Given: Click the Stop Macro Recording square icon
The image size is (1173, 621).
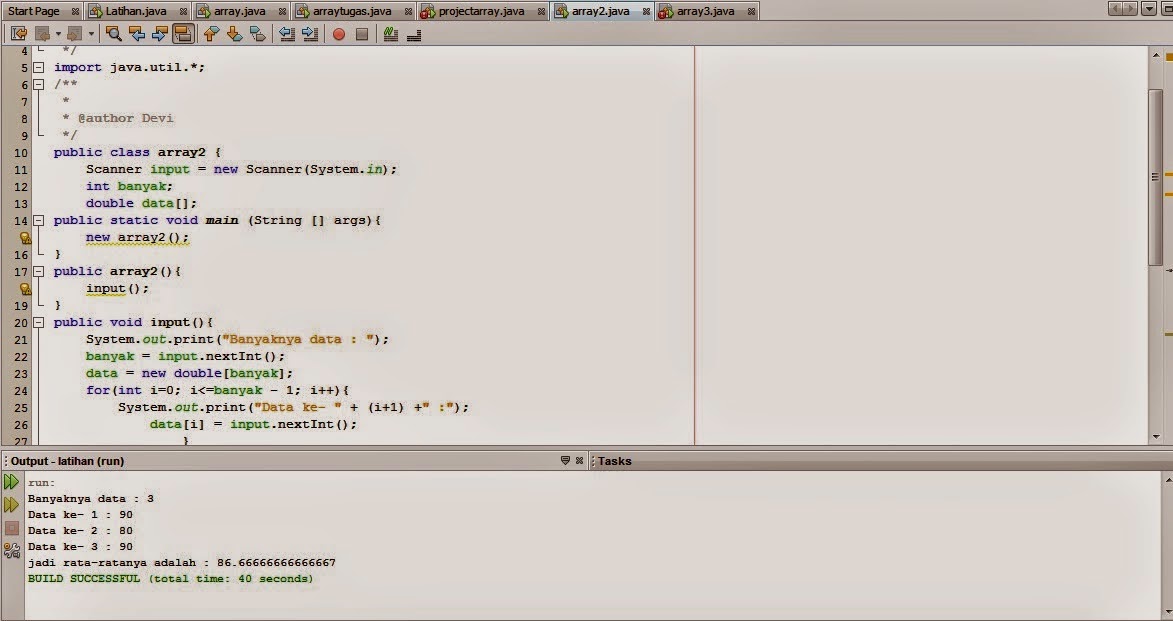Looking at the screenshot, I should pos(362,34).
